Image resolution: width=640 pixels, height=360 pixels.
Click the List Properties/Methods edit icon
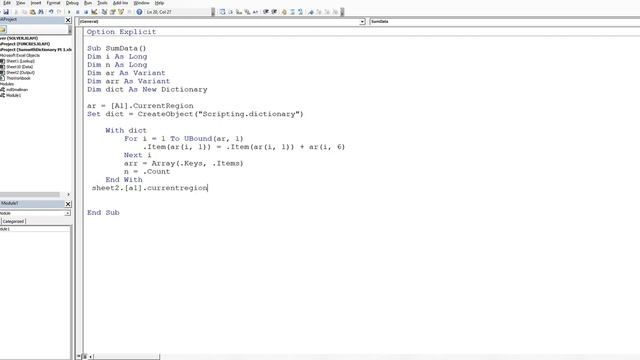point(222,12)
